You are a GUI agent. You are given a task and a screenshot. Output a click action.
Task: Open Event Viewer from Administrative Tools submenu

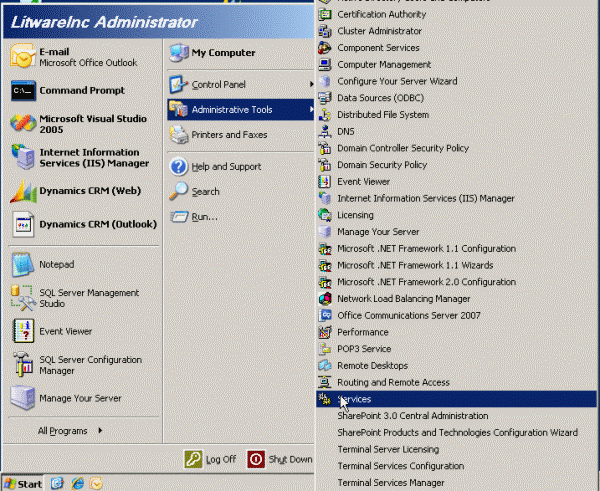pos(456,181)
